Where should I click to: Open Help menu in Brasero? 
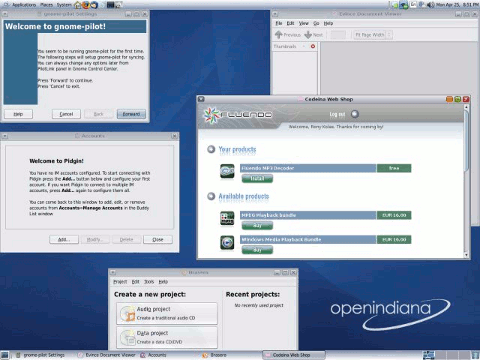click(x=163, y=282)
